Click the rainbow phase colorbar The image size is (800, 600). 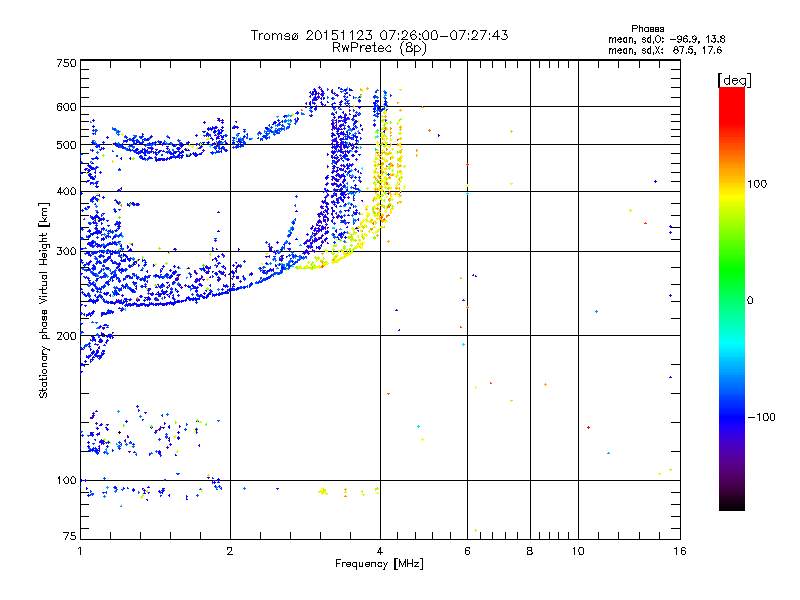[x=732, y=299]
